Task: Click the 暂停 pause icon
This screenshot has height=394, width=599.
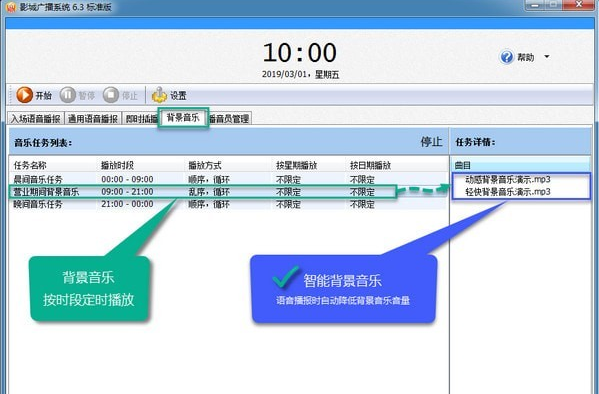Action: coord(68,95)
